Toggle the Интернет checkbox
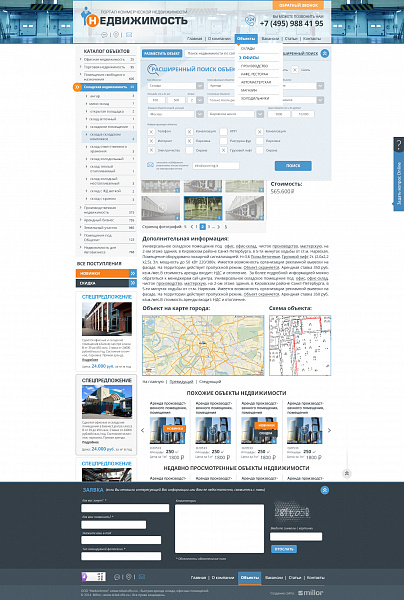404x600 pixels. (x=151, y=141)
